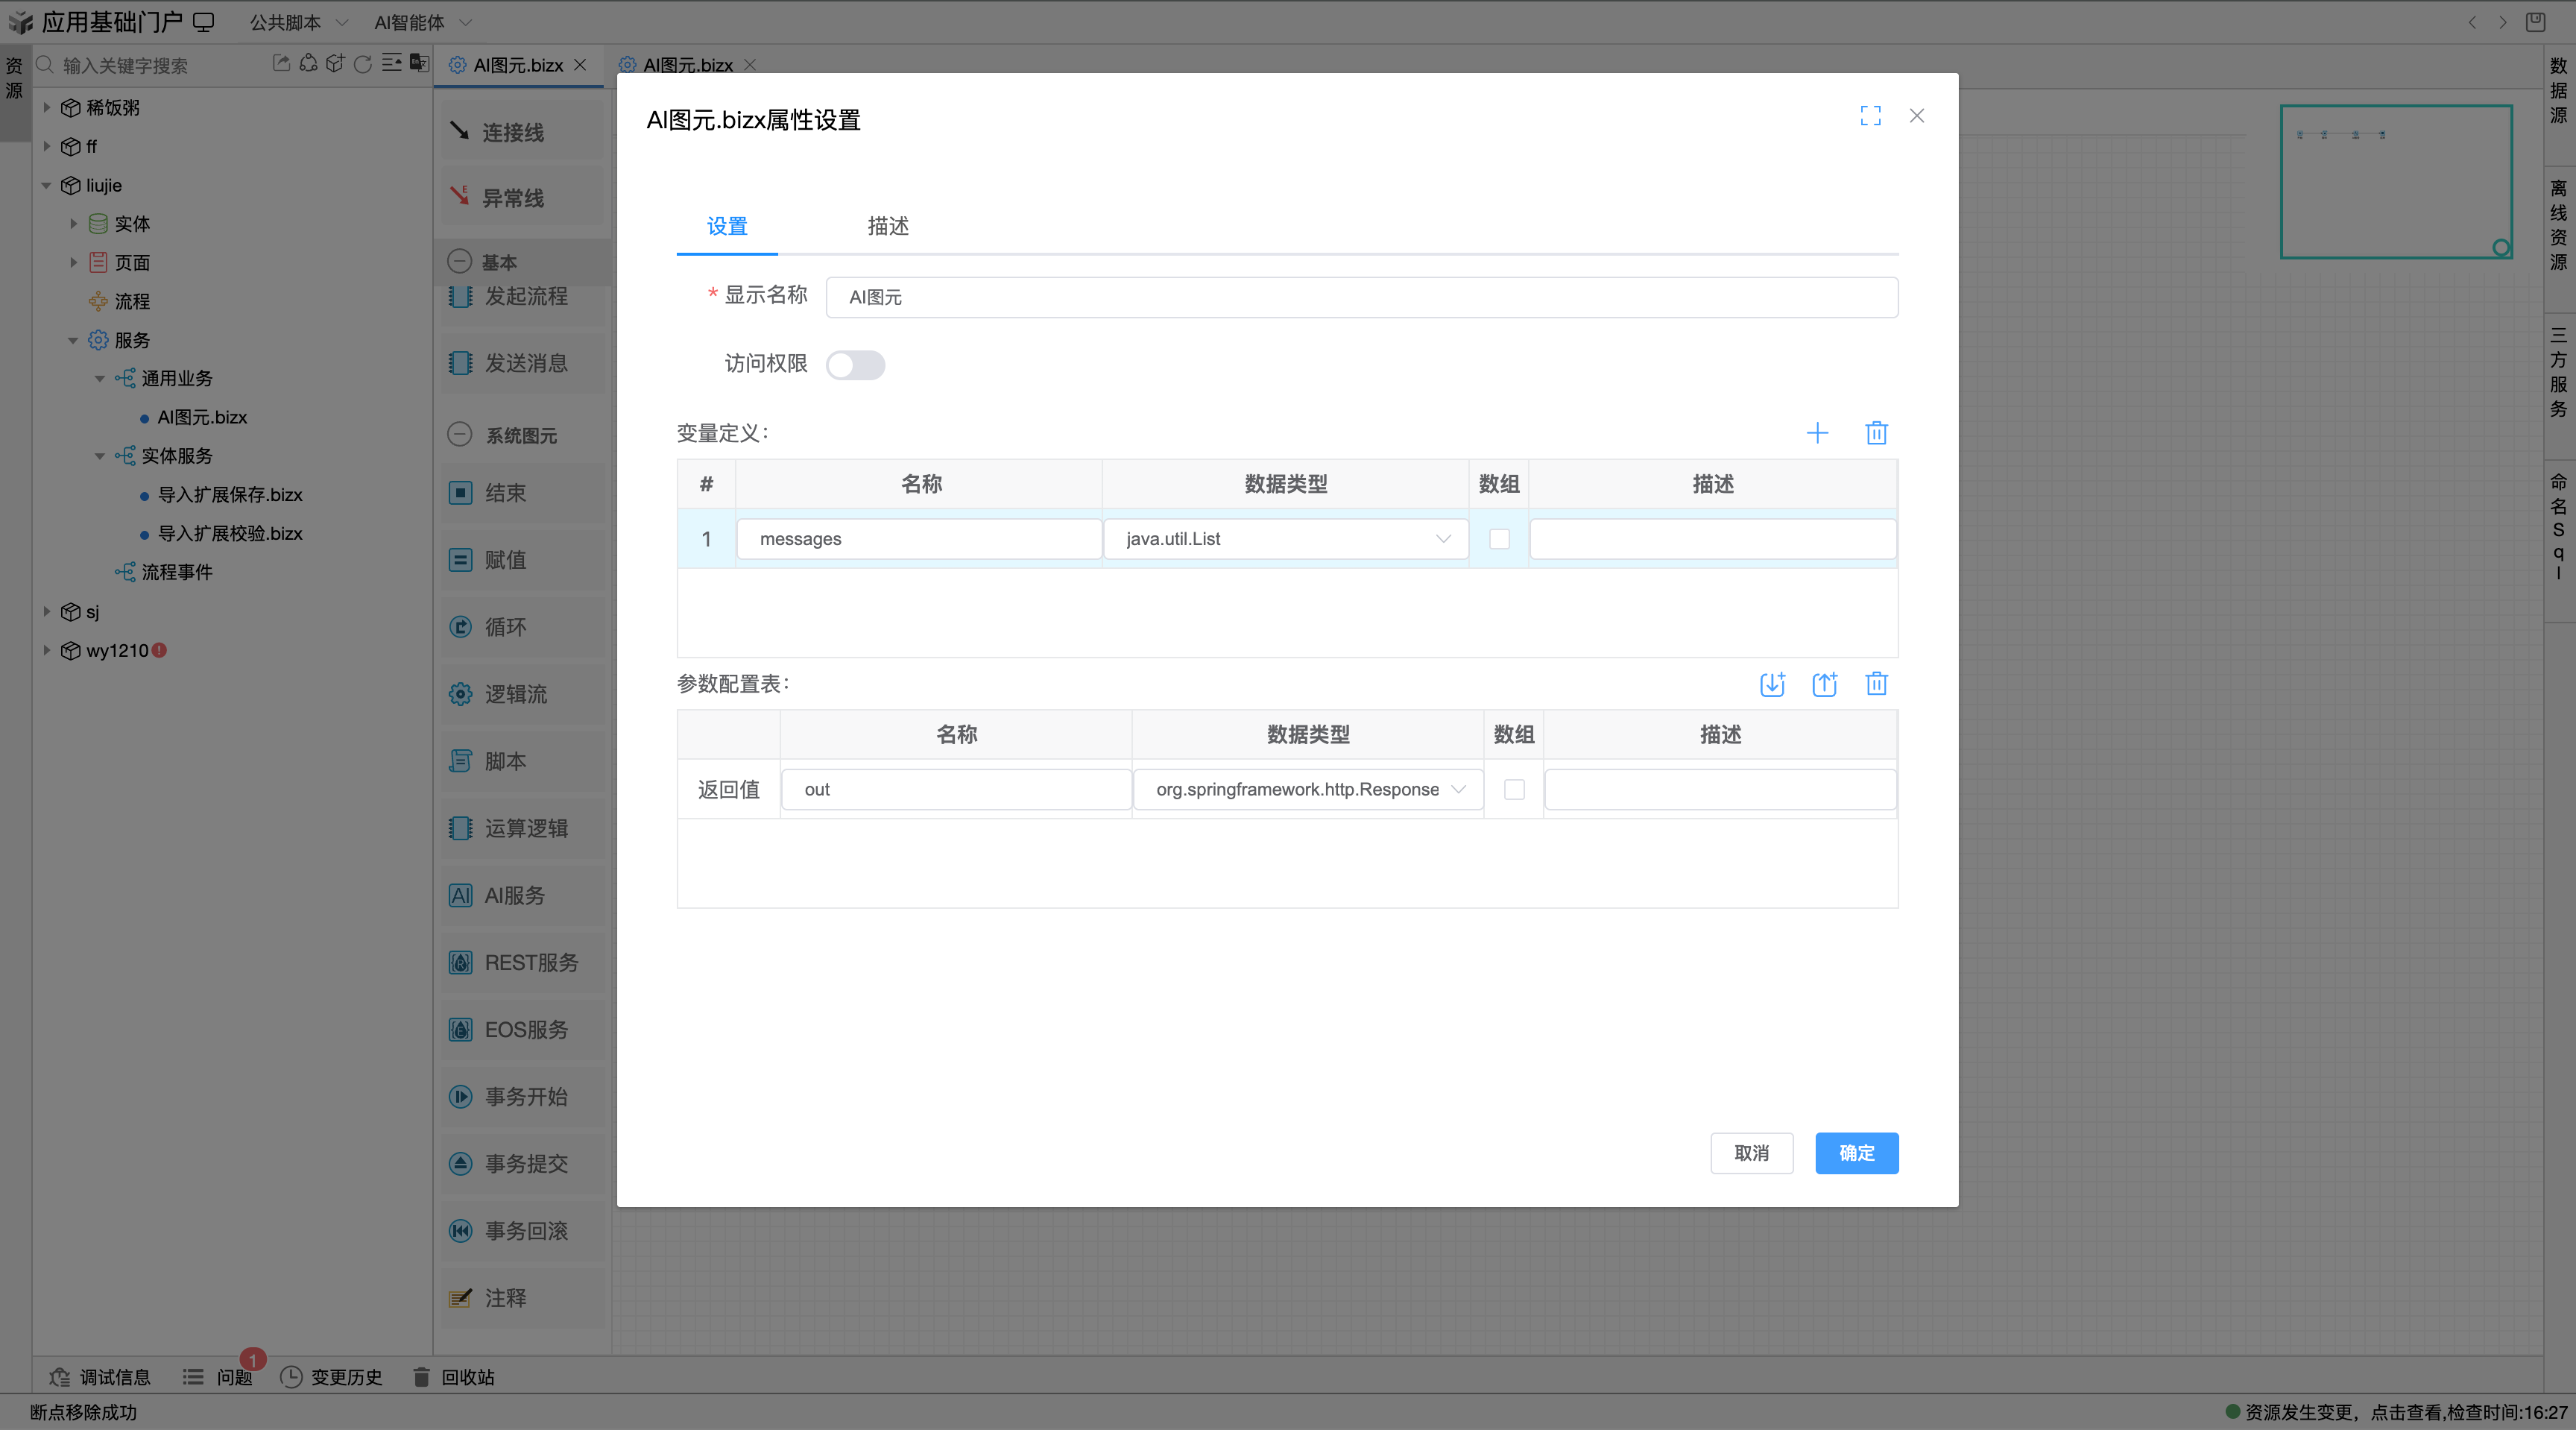Click inside the 显示名称 input field

click(x=1361, y=297)
